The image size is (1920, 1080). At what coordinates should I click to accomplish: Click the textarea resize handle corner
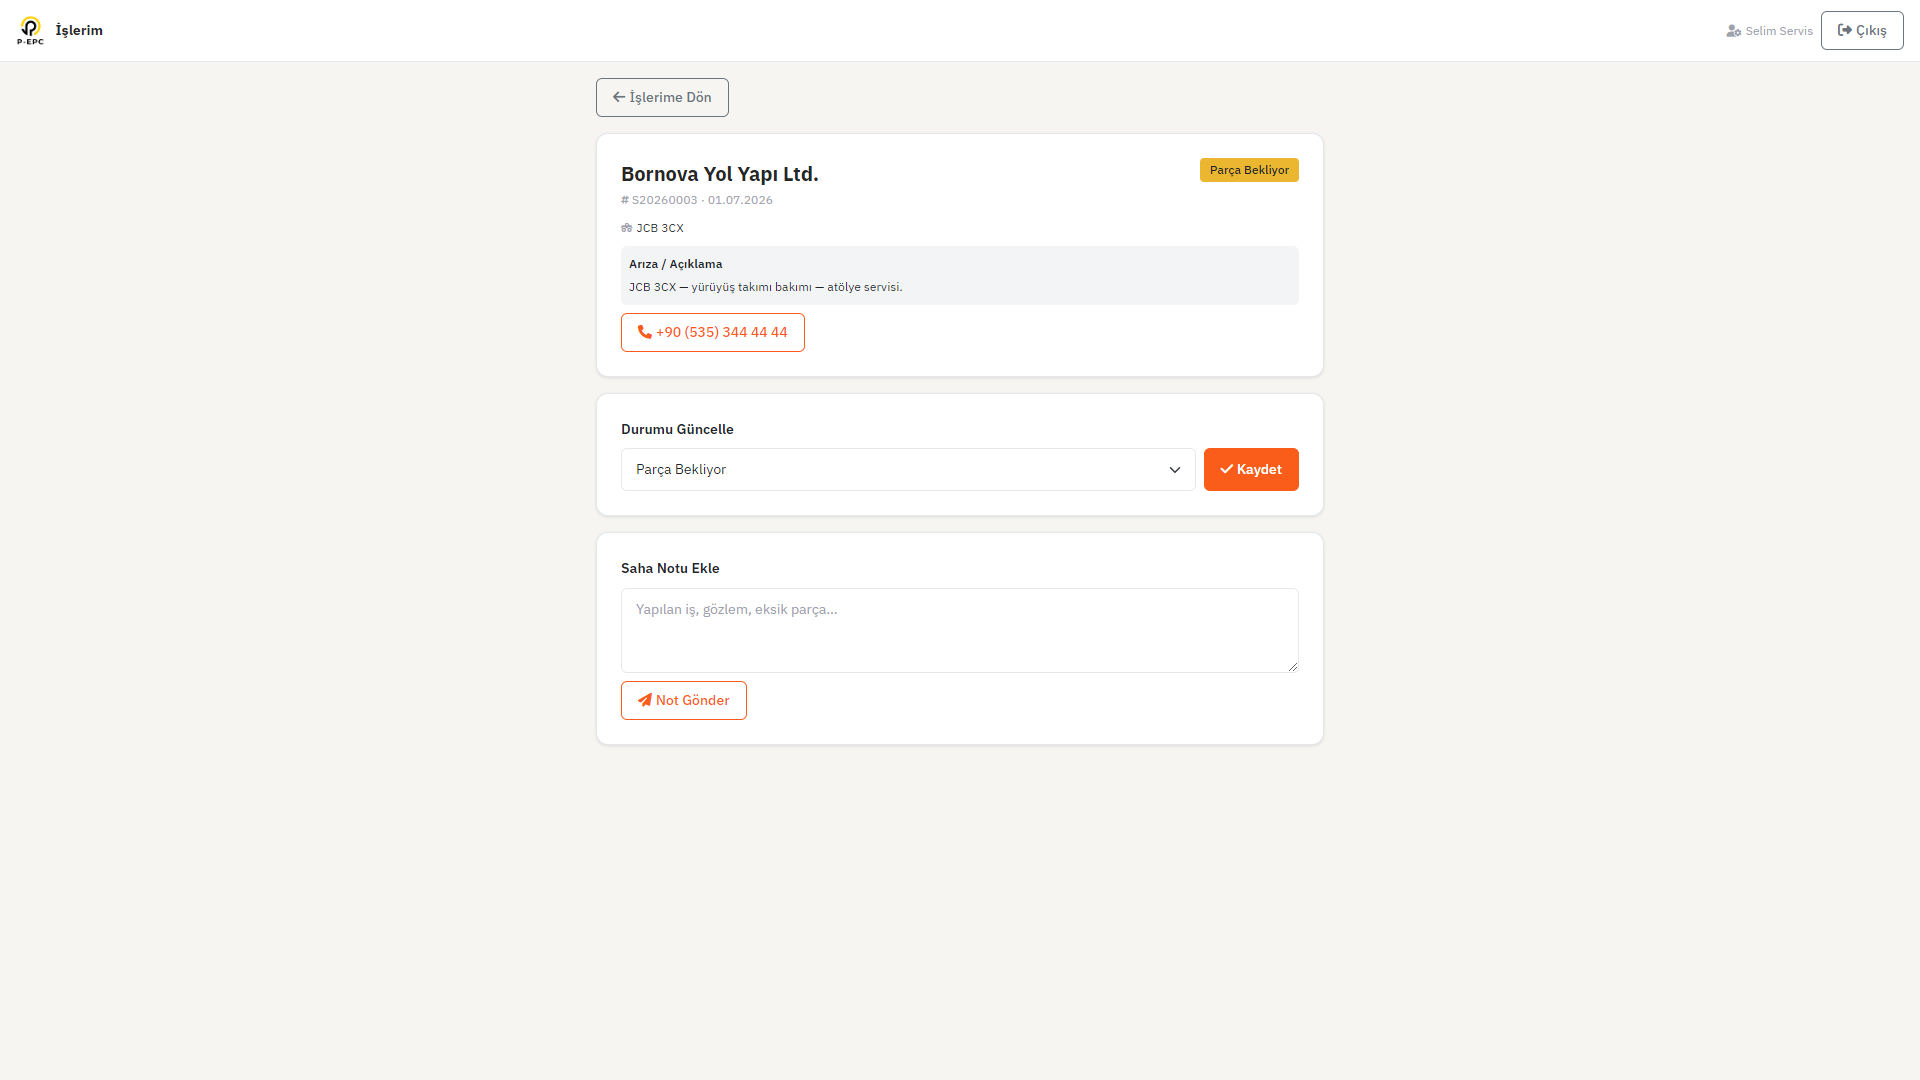point(1292,666)
